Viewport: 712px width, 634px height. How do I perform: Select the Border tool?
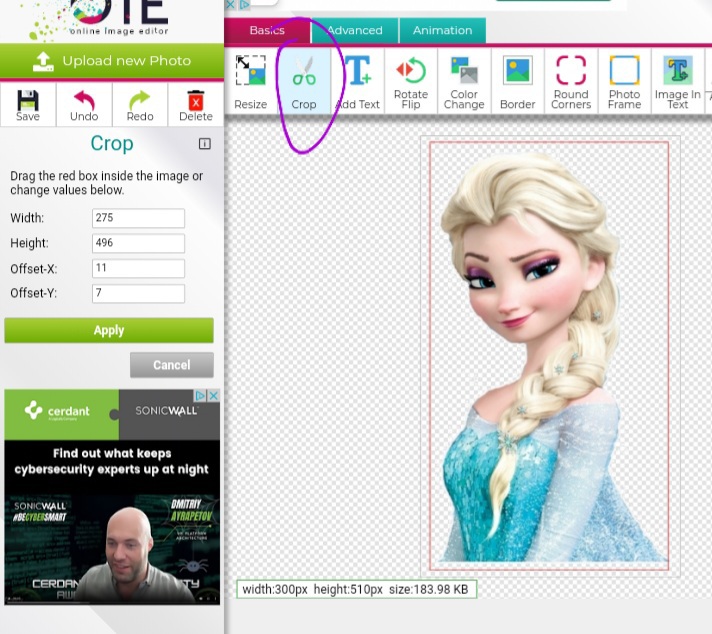pos(518,81)
